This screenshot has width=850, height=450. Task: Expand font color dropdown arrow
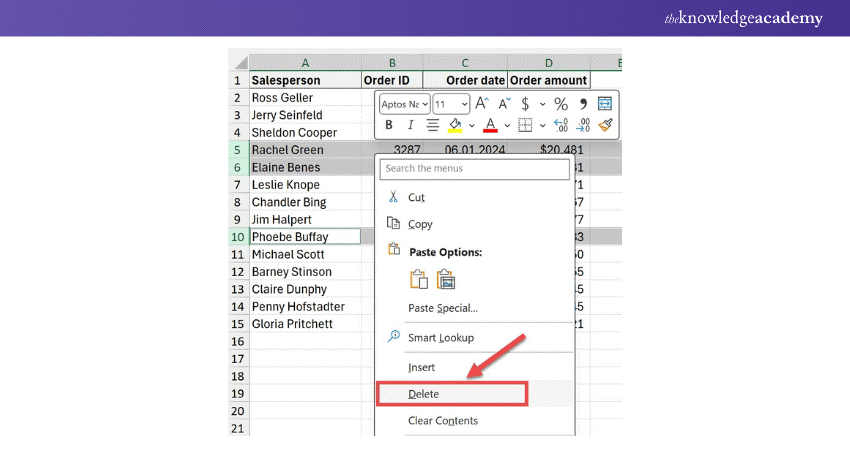point(507,126)
